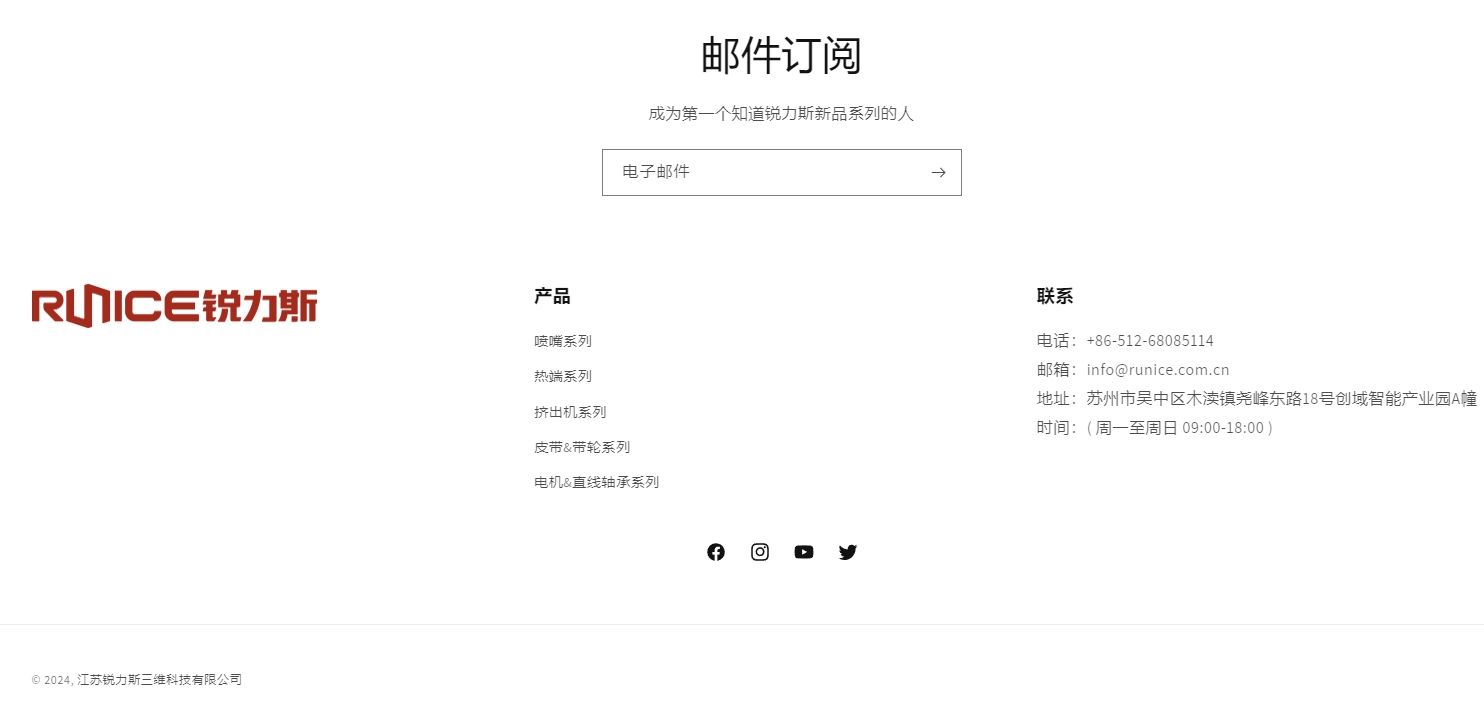The width and height of the screenshot is (1484, 722).
Task: Click the 联系 column heading
Action: [x=1055, y=296]
